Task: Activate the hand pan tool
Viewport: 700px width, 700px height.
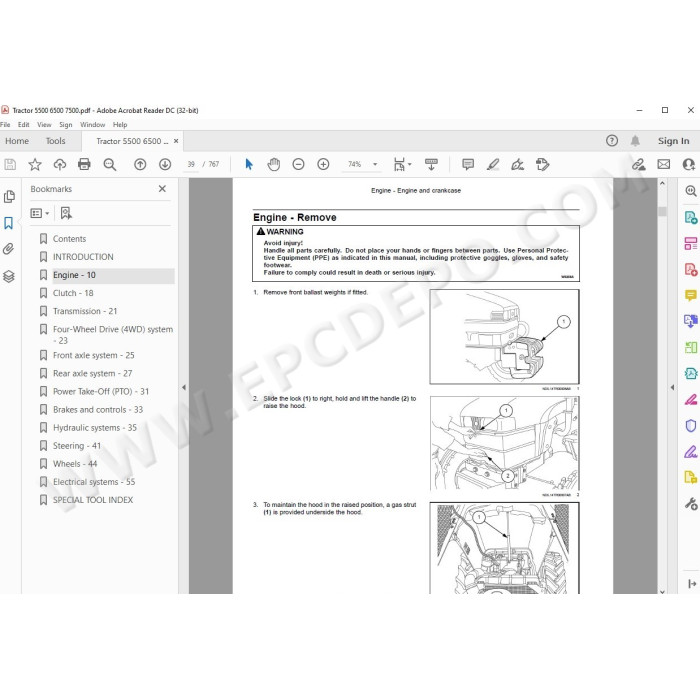Action: (x=274, y=165)
